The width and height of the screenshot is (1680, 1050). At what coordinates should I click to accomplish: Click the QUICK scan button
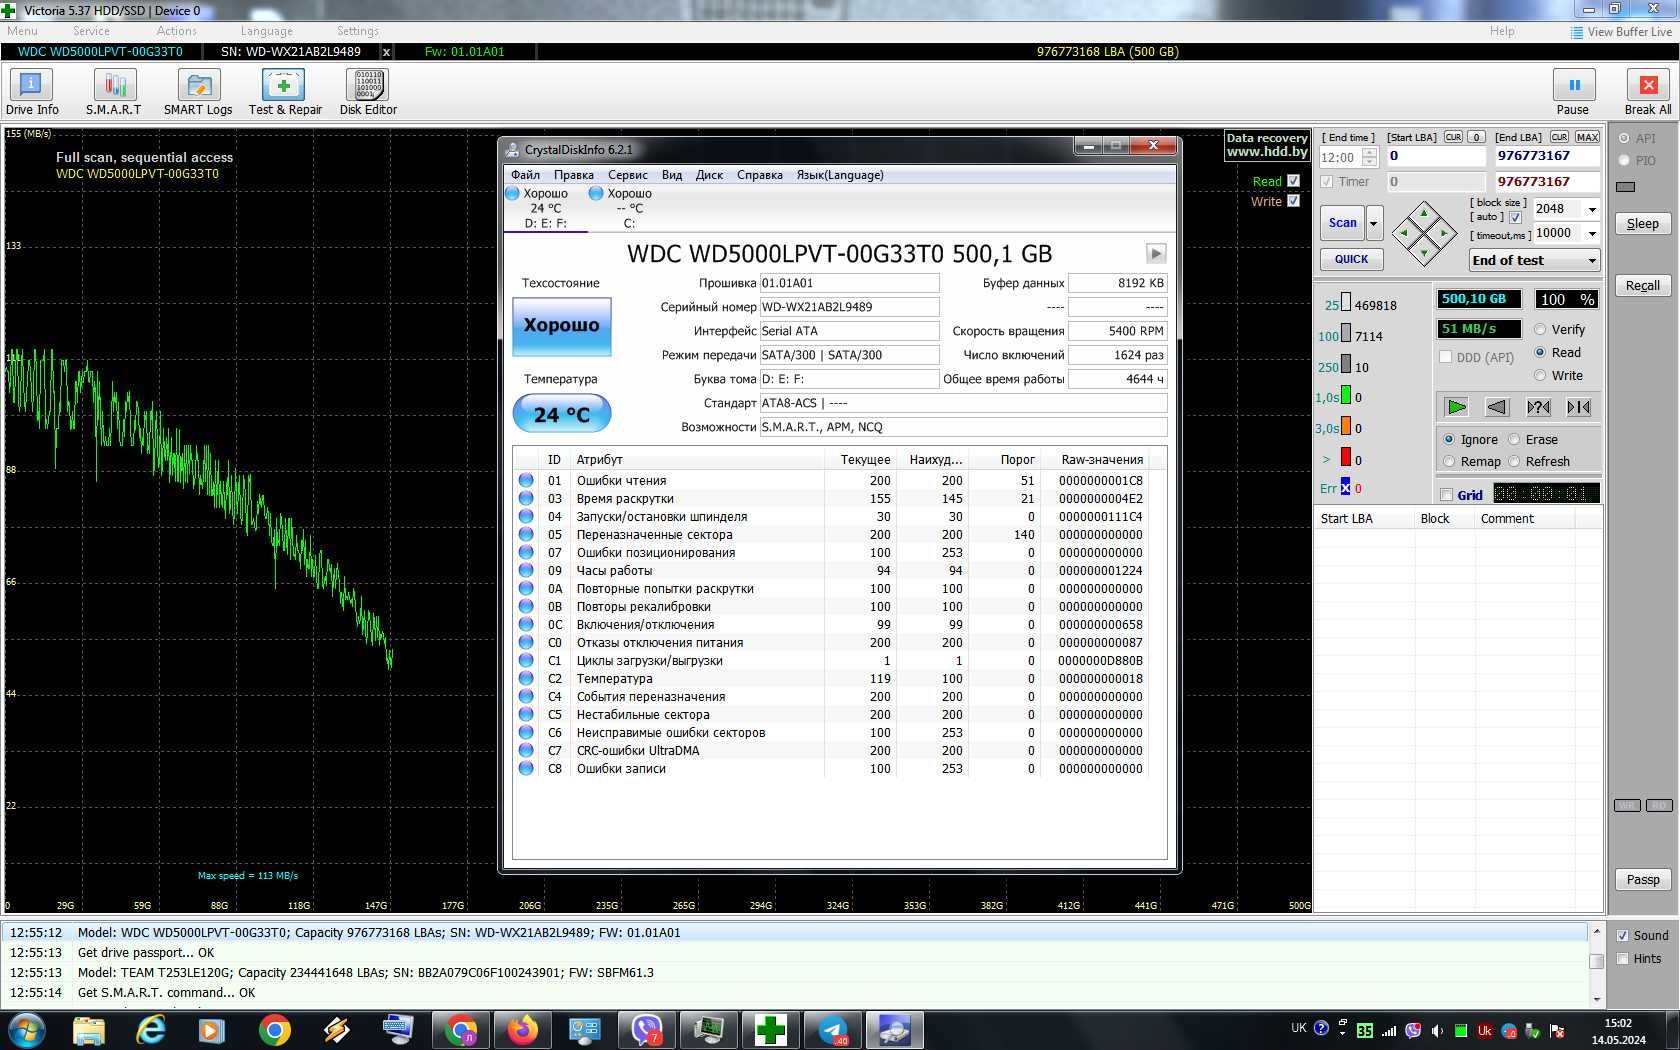[x=1352, y=259]
